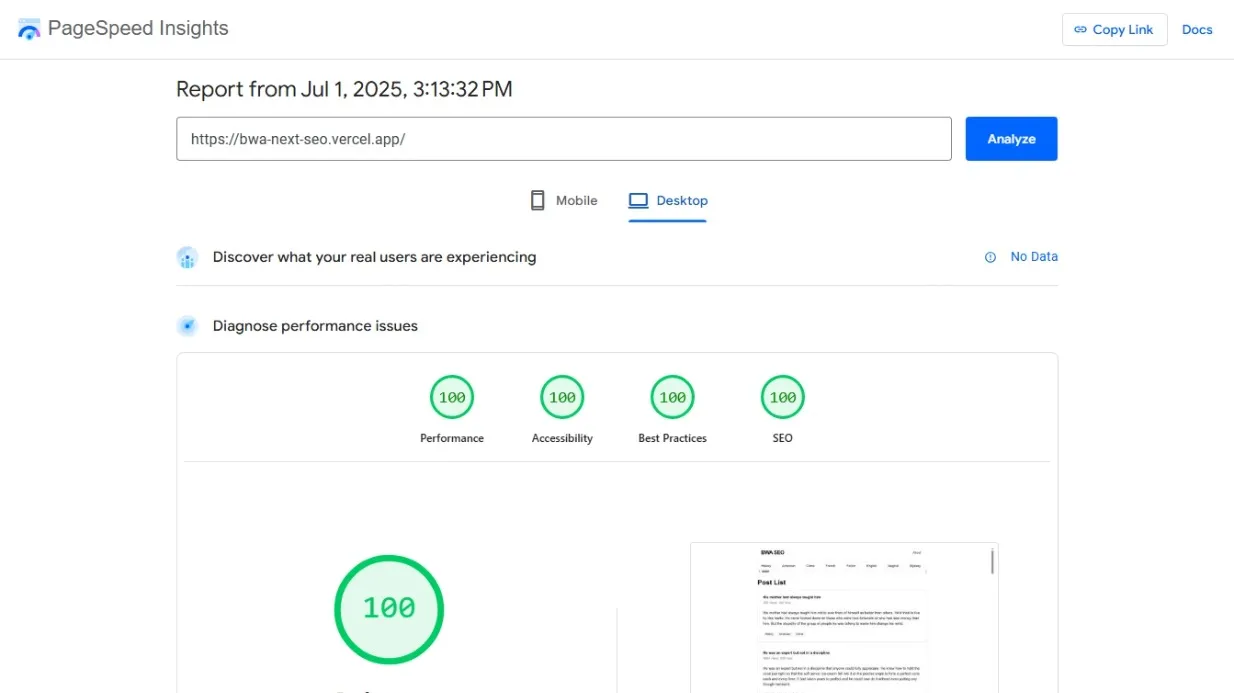Viewport: 1234px width, 693px height.
Task: Click the No Data link
Action: pyautogui.click(x=1034, y=256)
